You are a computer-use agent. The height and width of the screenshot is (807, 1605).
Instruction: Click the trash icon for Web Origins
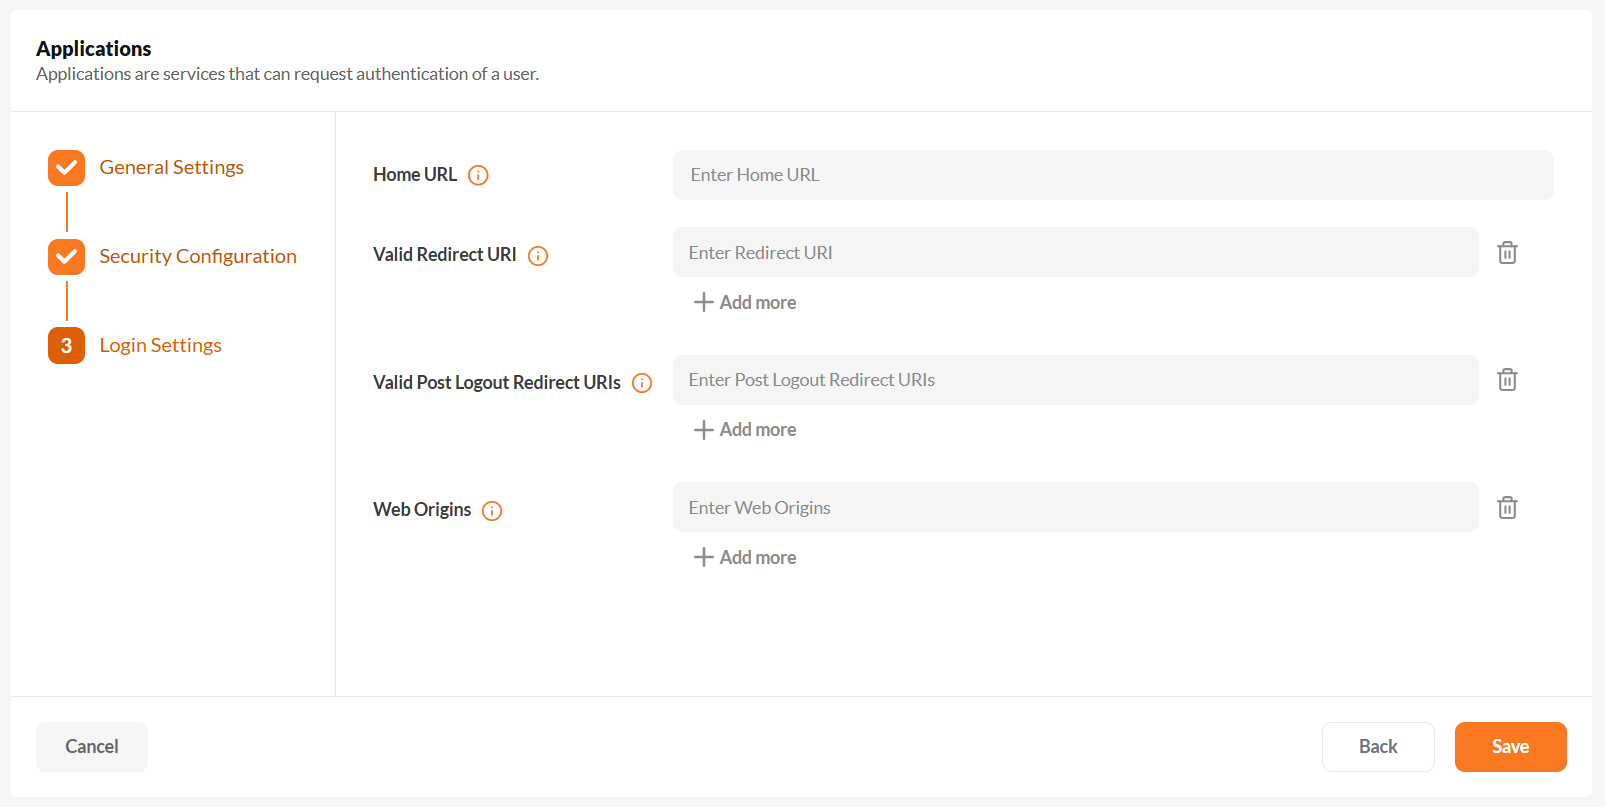(1507, 508)
